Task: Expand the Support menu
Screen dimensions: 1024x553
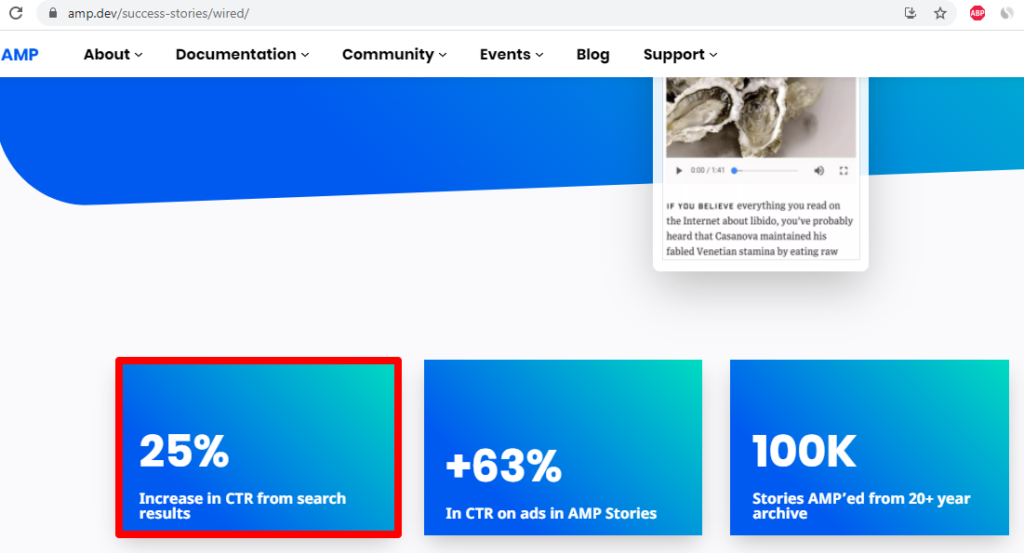Action: coord(680,54)
